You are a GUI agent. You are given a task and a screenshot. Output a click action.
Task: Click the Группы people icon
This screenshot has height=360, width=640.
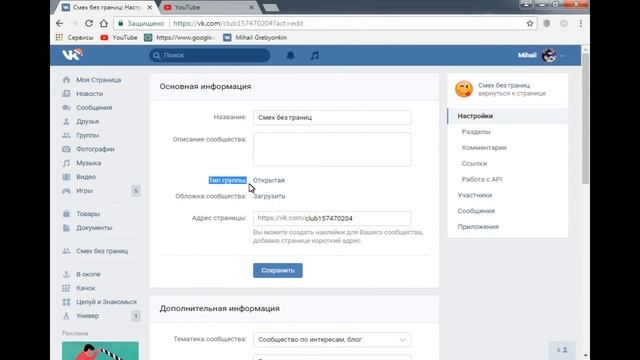66,135
